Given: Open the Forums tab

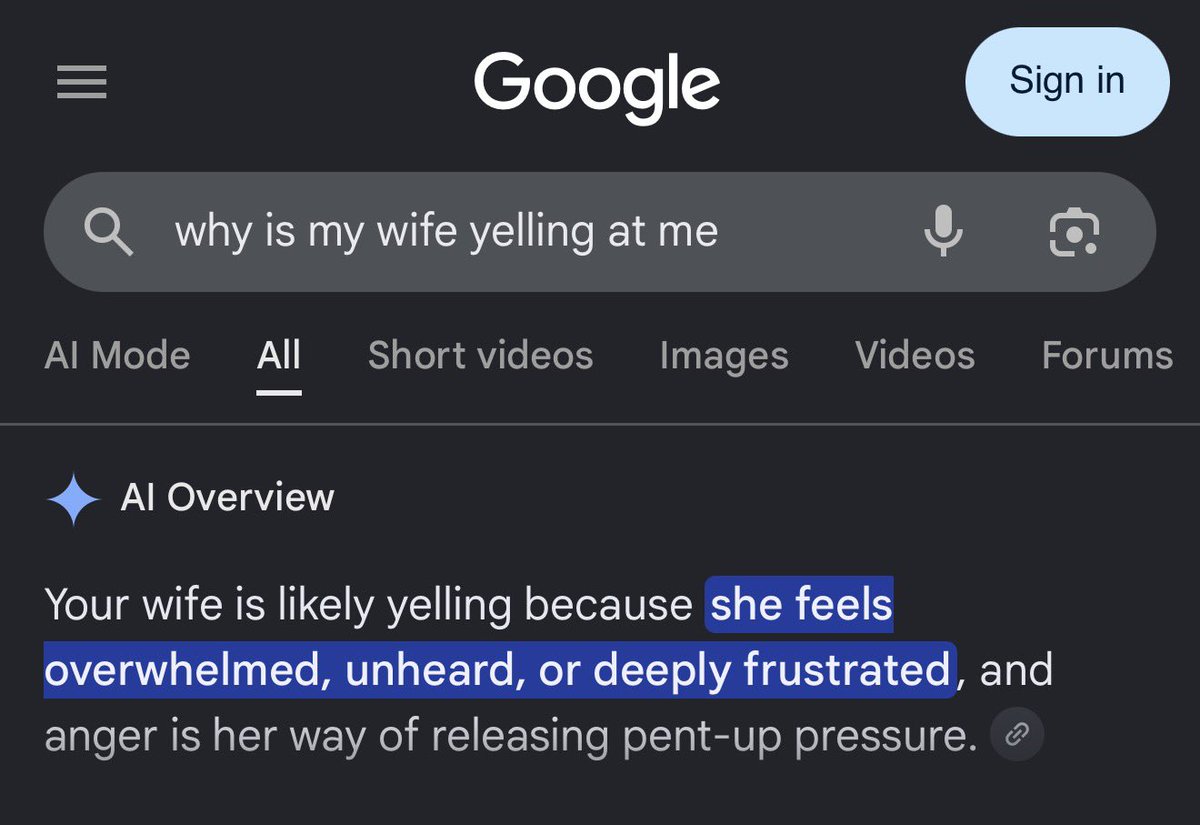Looking at the screenshot, I should click(x=1107, y=355).
